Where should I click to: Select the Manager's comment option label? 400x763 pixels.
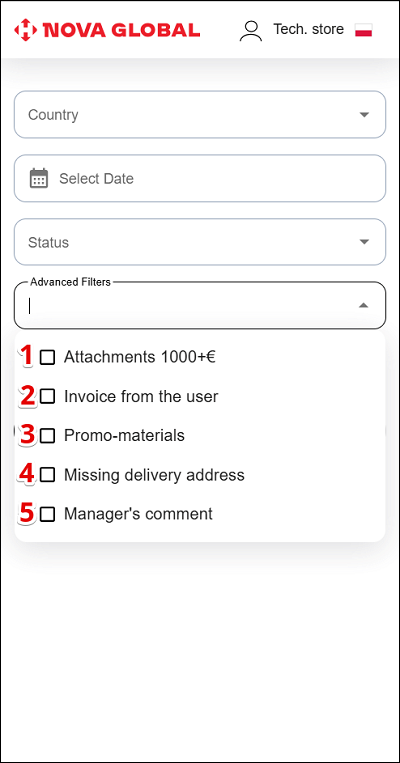[138, 514]
